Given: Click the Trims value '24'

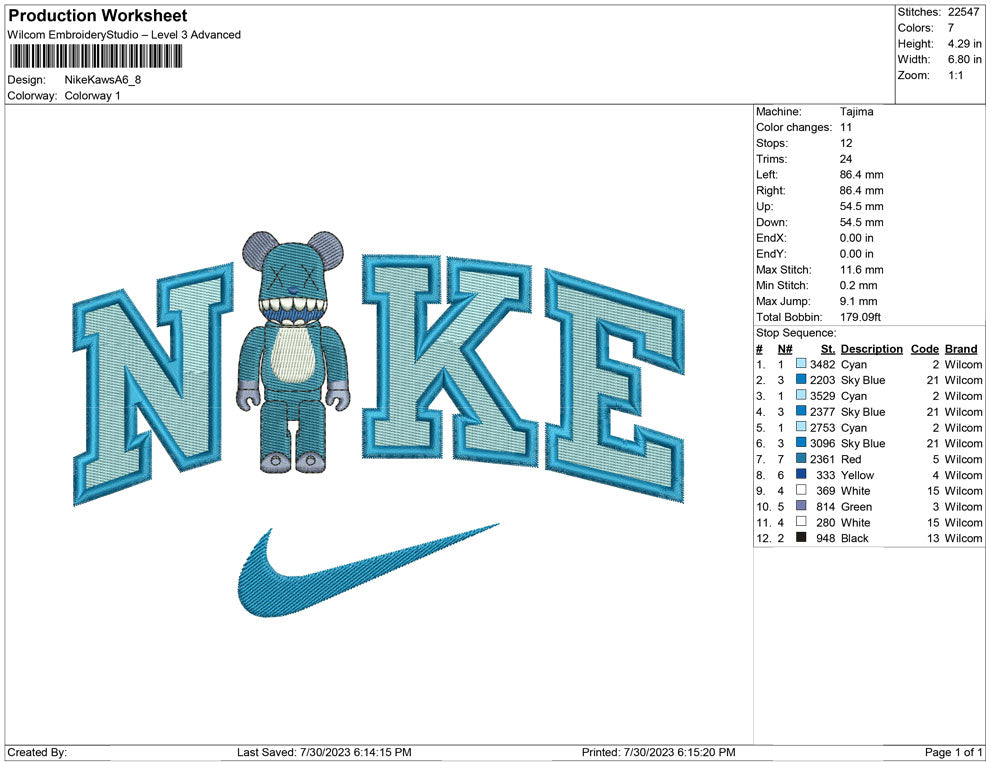Looking at the screenshot, I should tap(846, 159).
